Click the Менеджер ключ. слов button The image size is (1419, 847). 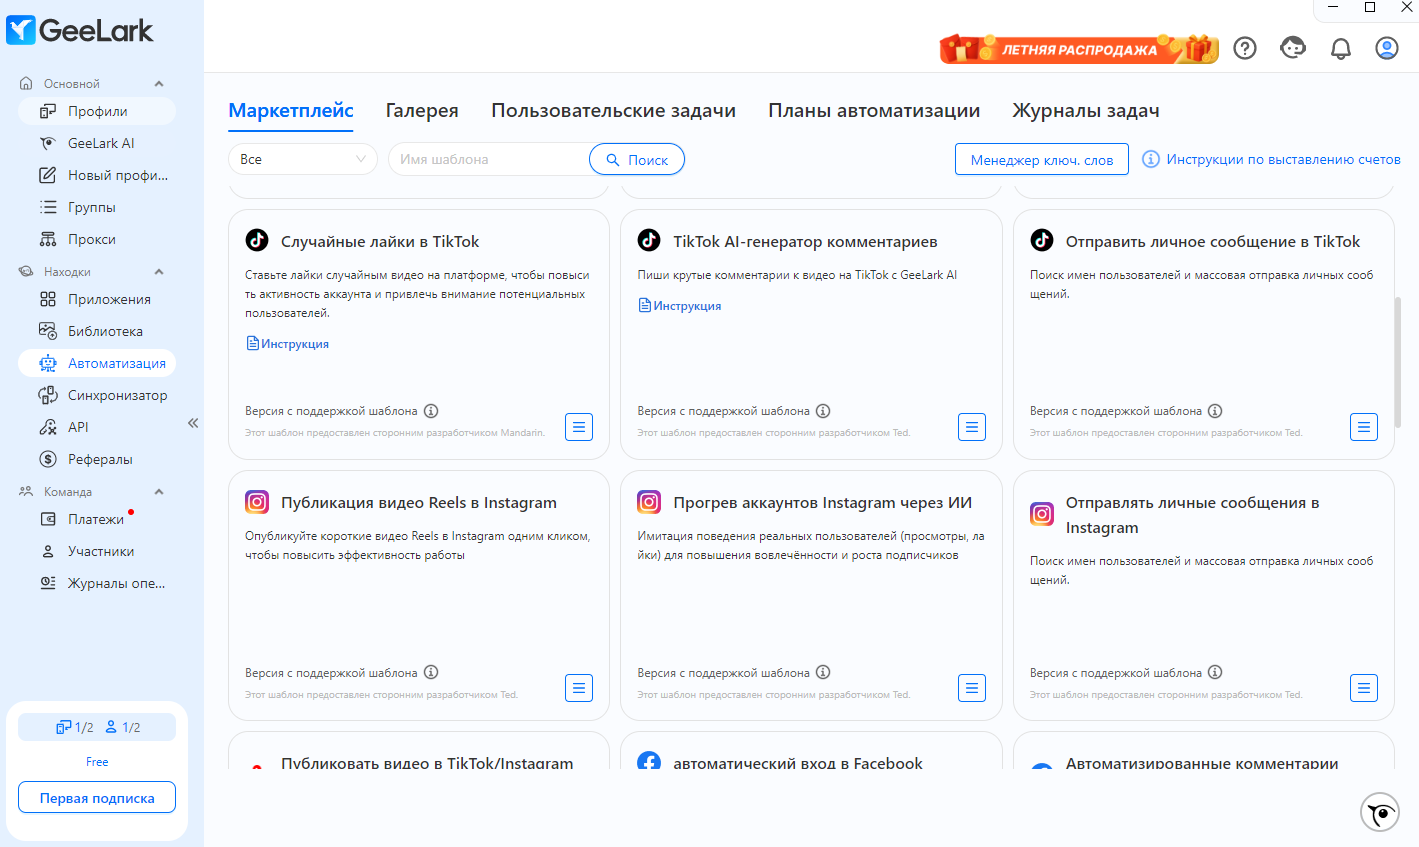1042,159
